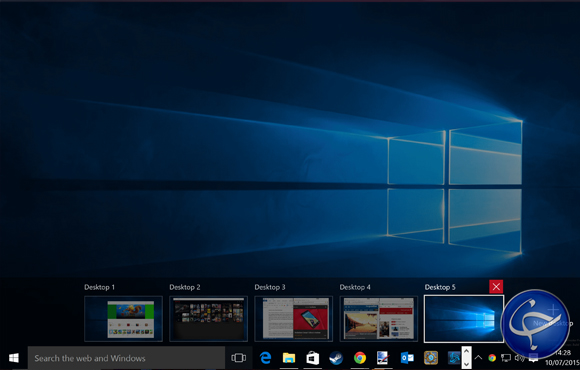Click the Desktop 2 label
The width and height of the screenshot is (580, 370).
[x=185, y=287]
